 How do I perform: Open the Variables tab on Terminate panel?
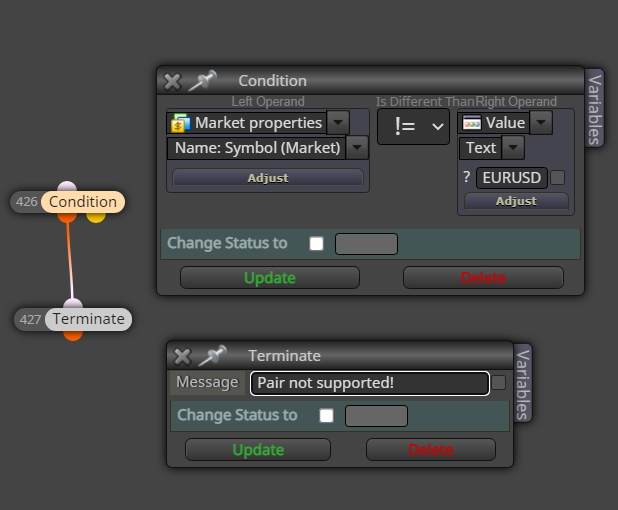coord(523,384)
